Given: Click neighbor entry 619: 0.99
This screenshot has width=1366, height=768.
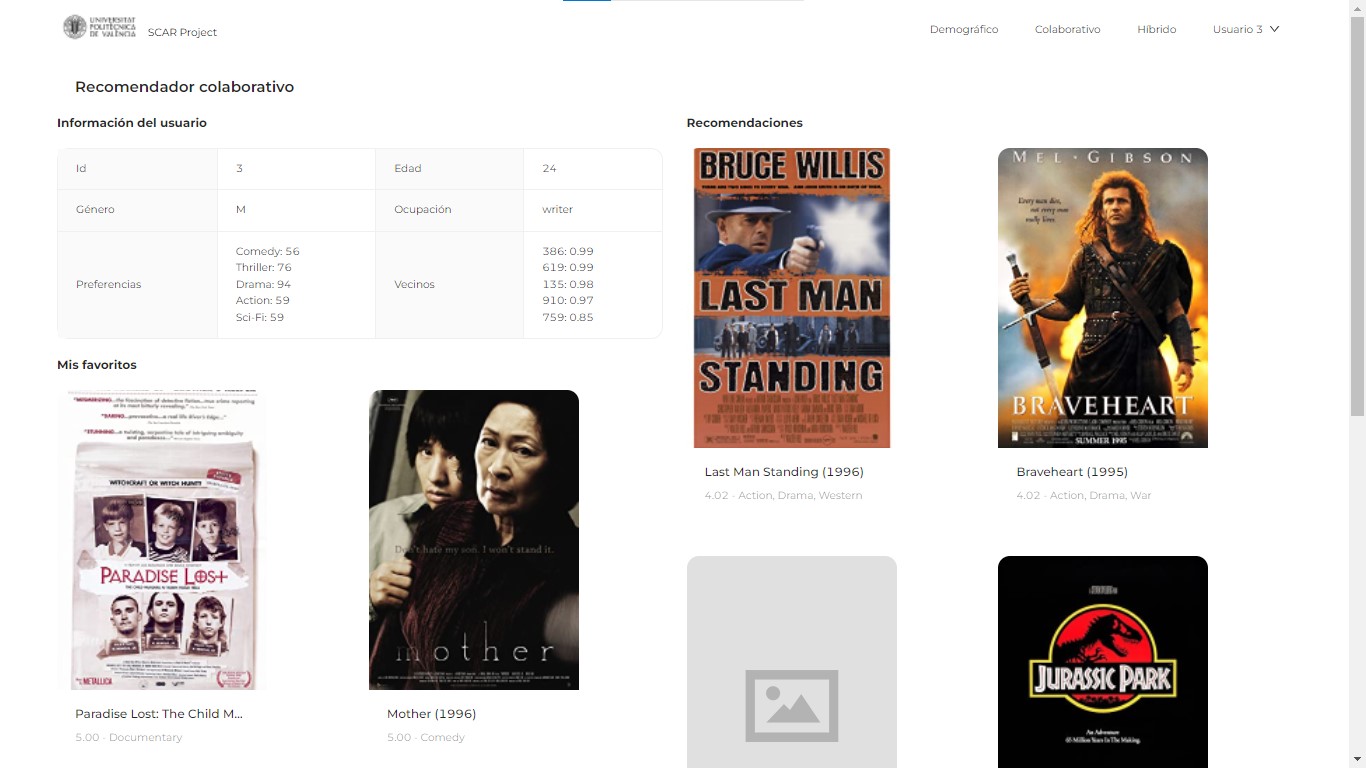Looking at the screenshot, I should (568, 267).
